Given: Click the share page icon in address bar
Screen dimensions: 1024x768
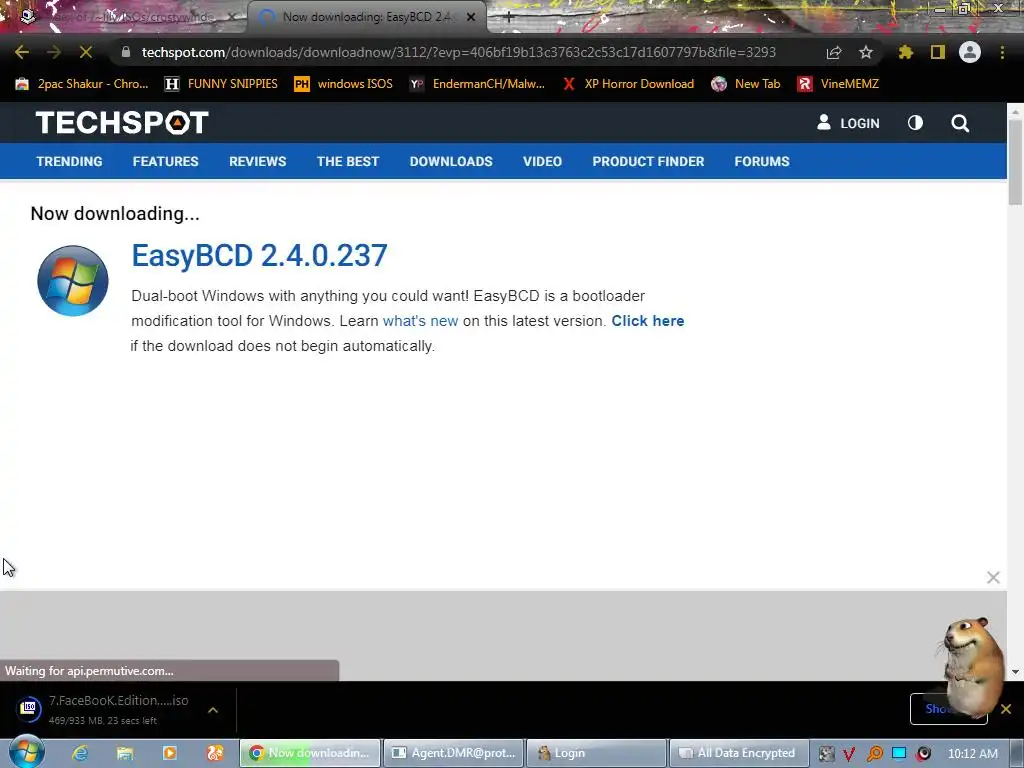Looking at the screenshot, I should [x=834, y=53].
